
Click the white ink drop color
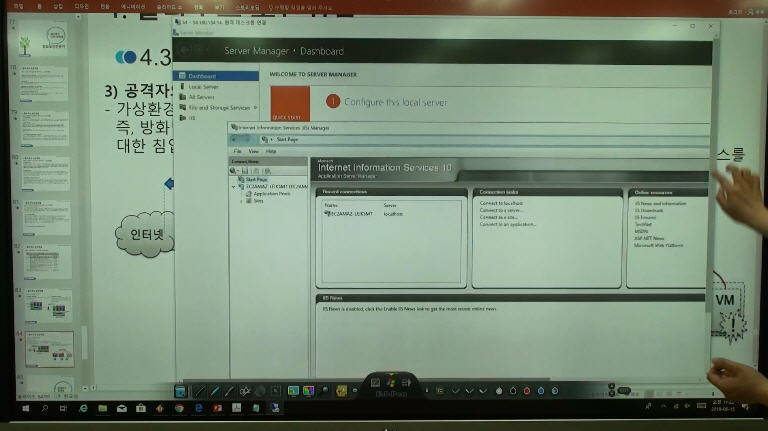pyautogui.click(x=499, y=391)
